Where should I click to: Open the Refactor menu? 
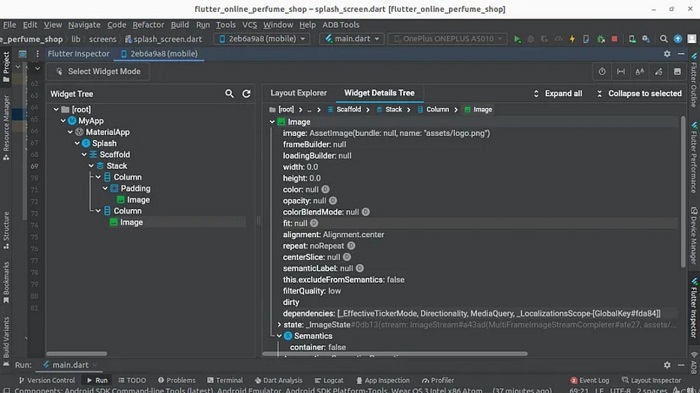[x=148, y=25]
